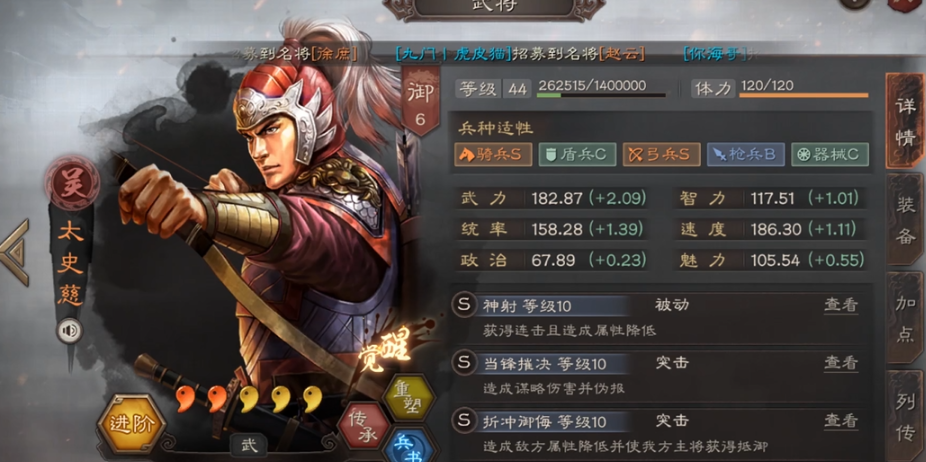Choose the 枪兵B troop aptitude badge
Image resolution: width=926 pixels, height=462 pixels.
[746, 154]
